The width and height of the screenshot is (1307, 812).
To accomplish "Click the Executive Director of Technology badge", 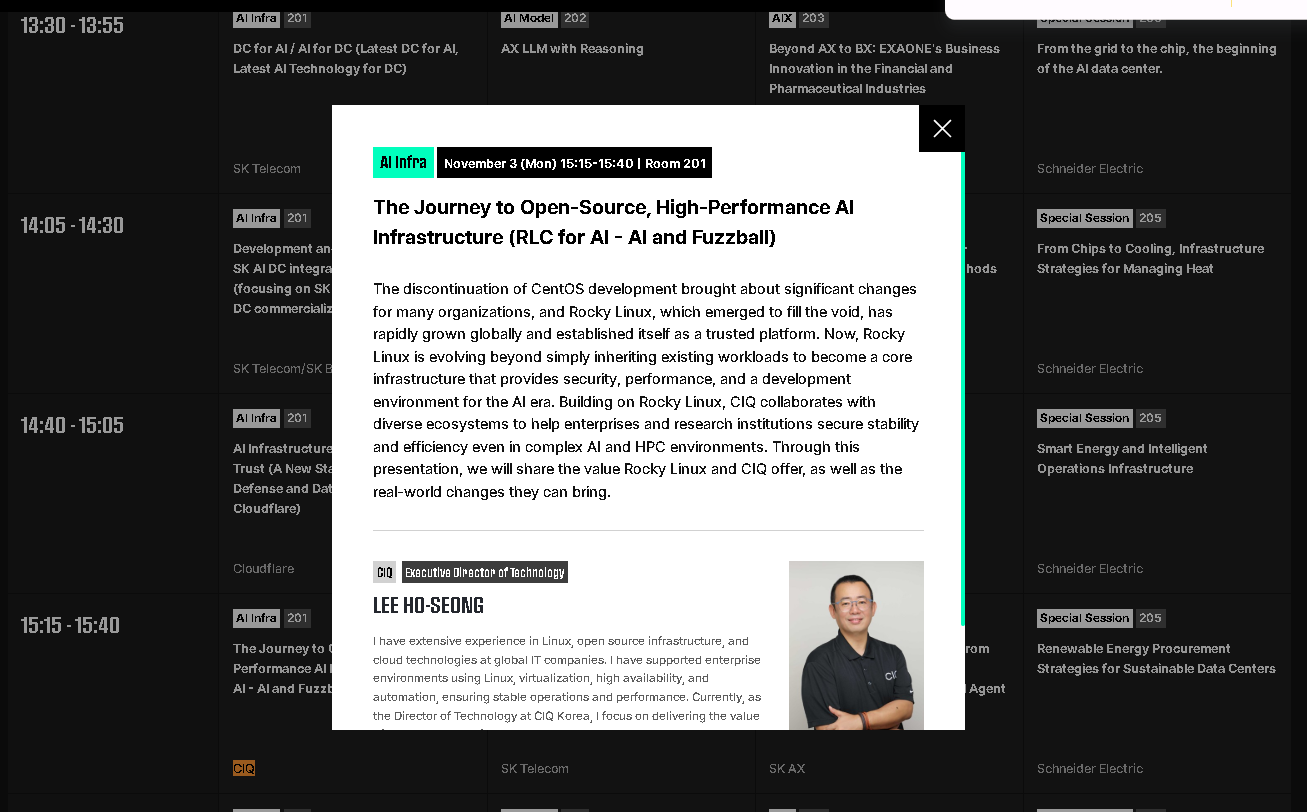I will click(x=484, y=572).
